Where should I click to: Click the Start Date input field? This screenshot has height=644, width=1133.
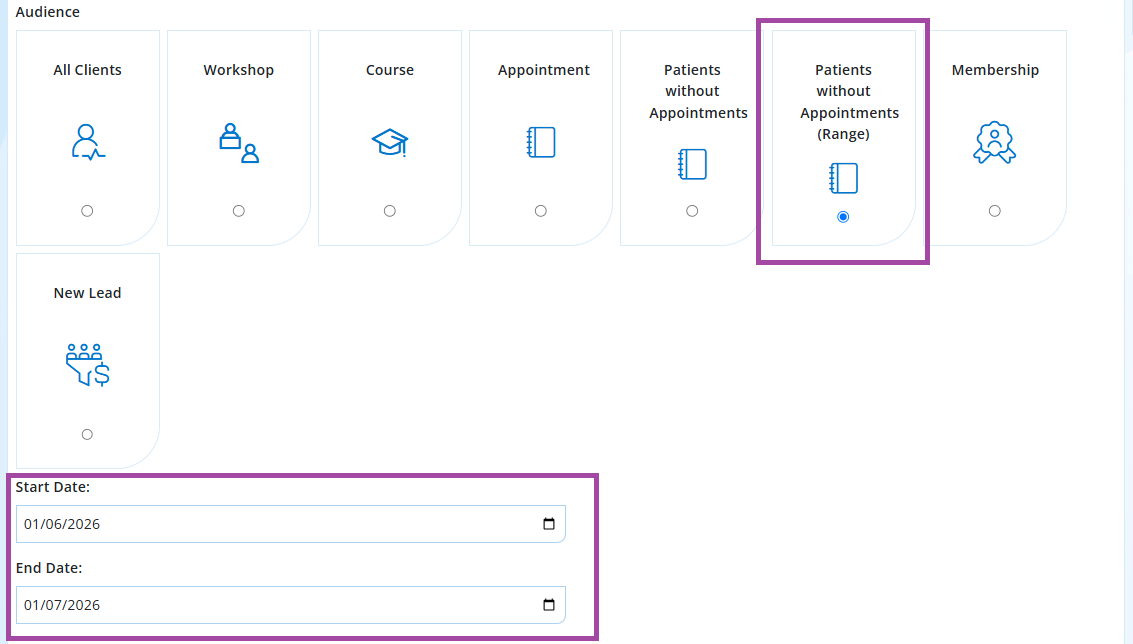click(290, 524)
